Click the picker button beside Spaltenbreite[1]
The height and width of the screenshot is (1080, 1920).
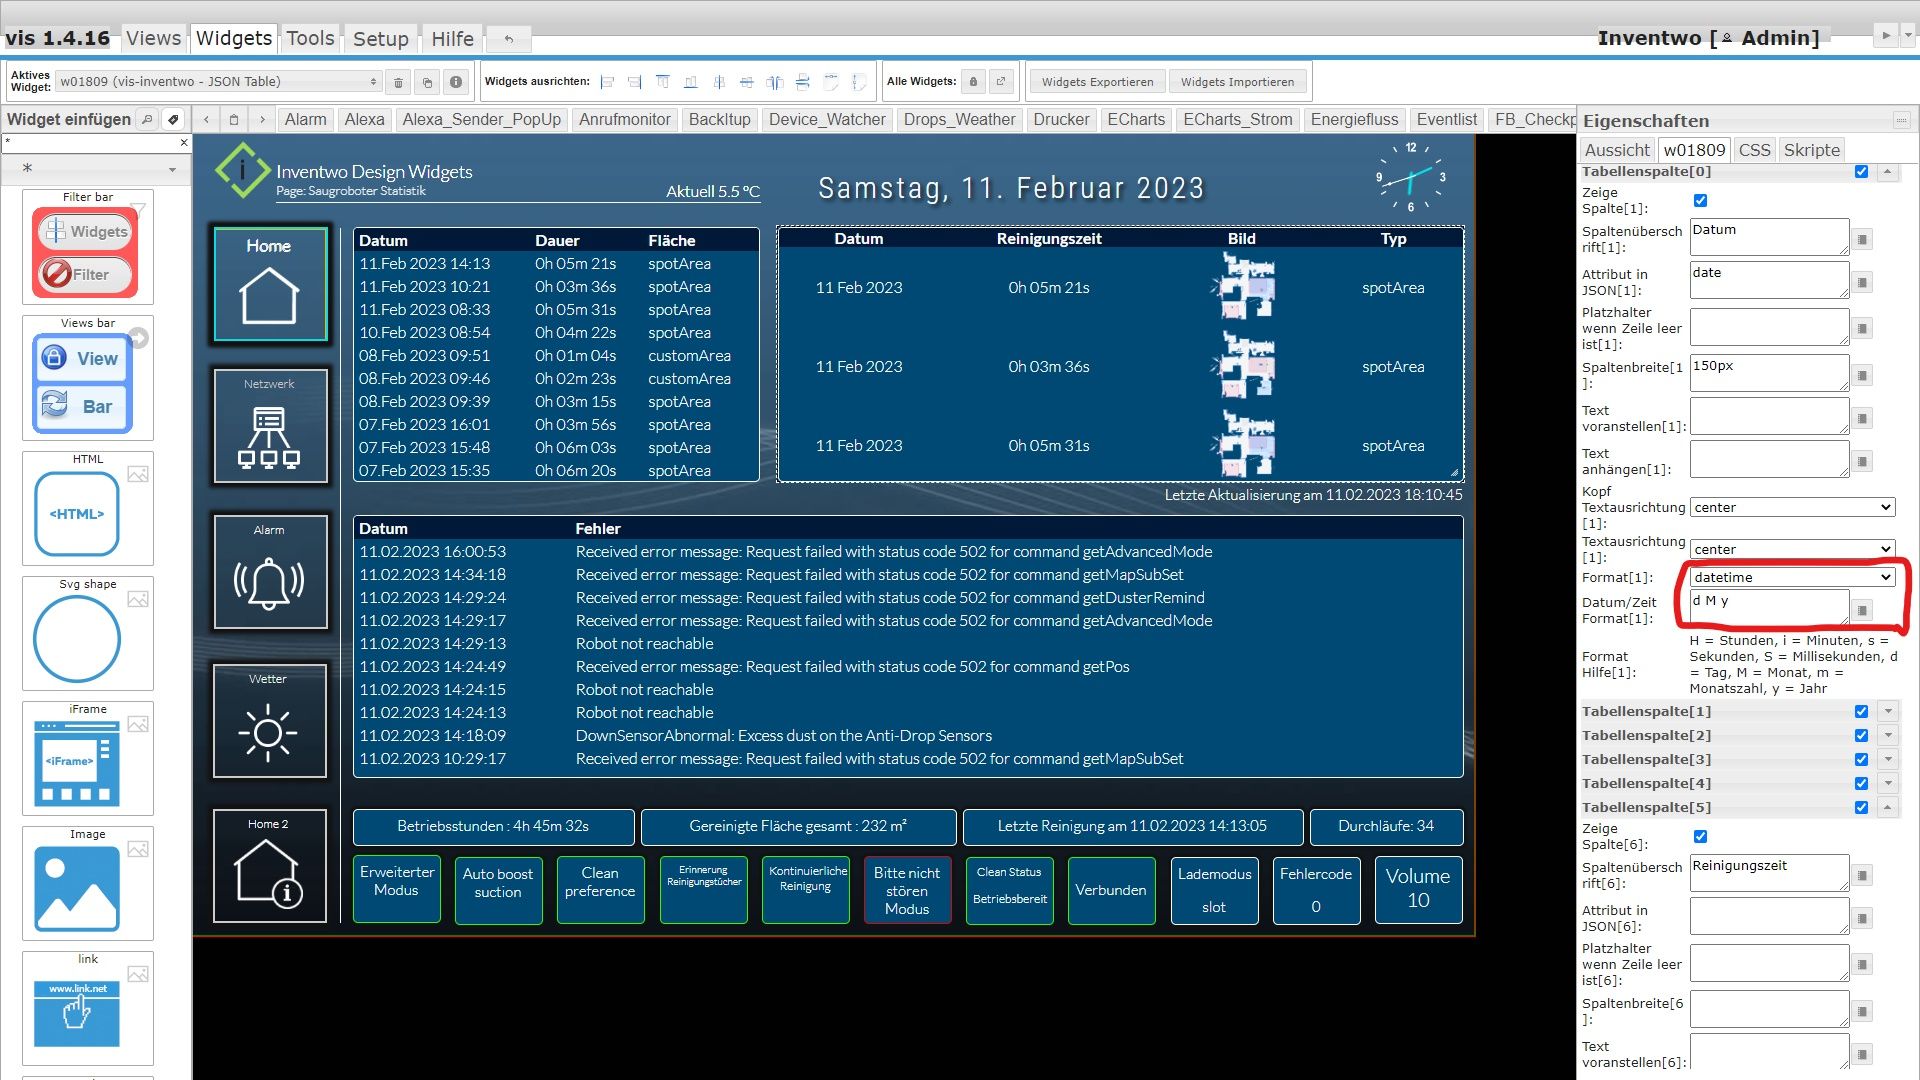[x=1862, y=376]
